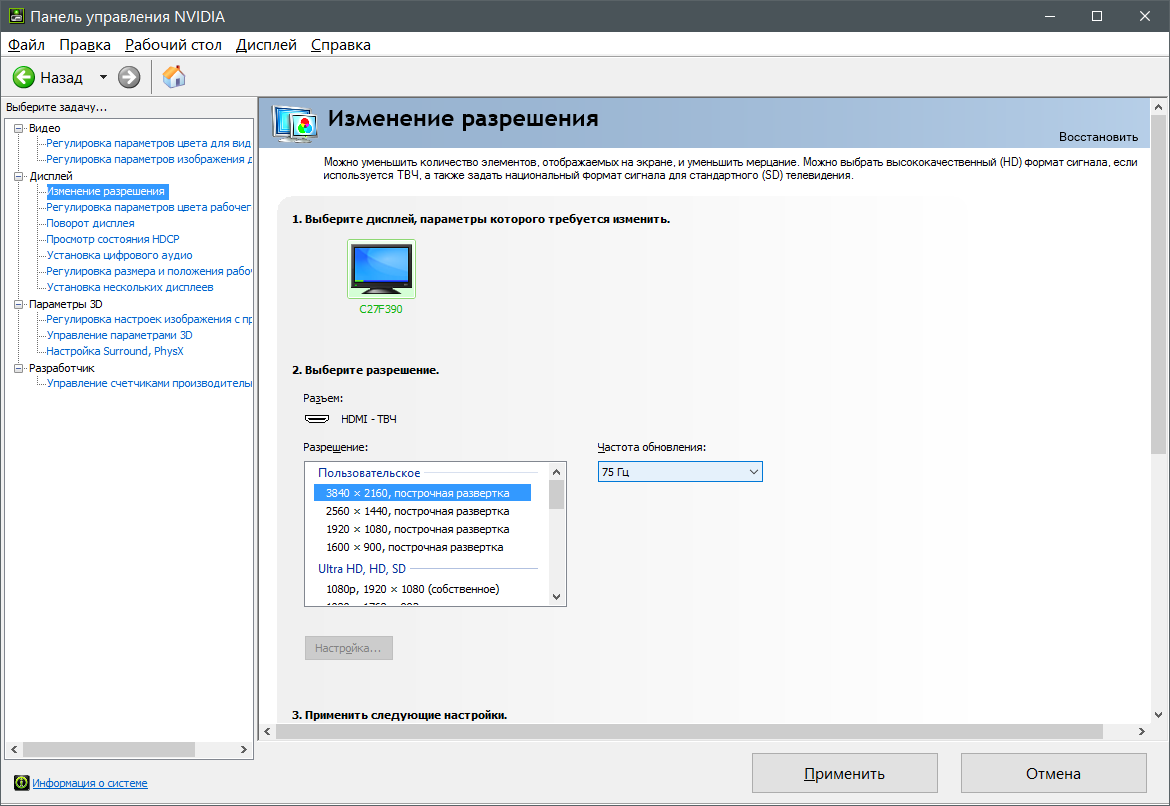Open Настройка Surround, PhysX
This screenshot has height=806, width=1170.
pyautogui.click(x=115, y=351)
